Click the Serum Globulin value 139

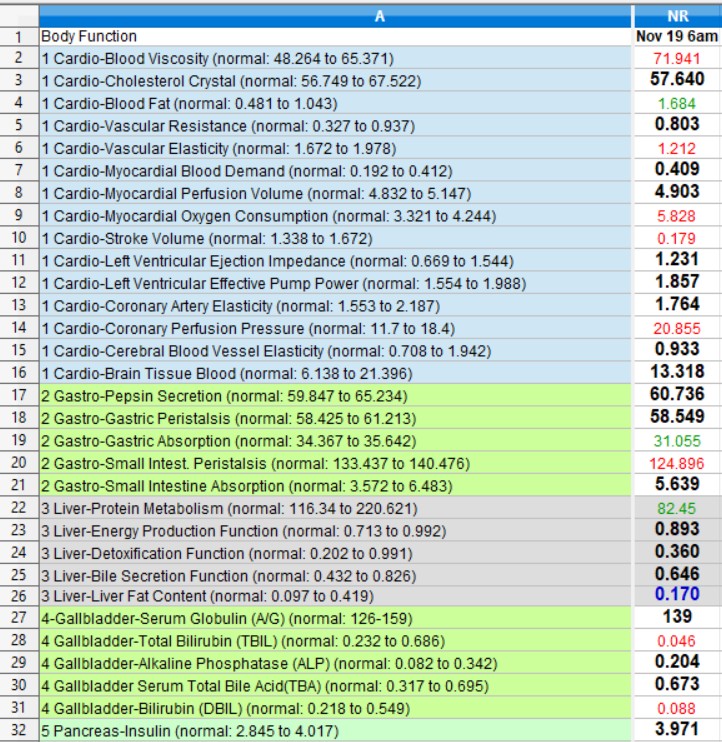[x=677, y=617]
